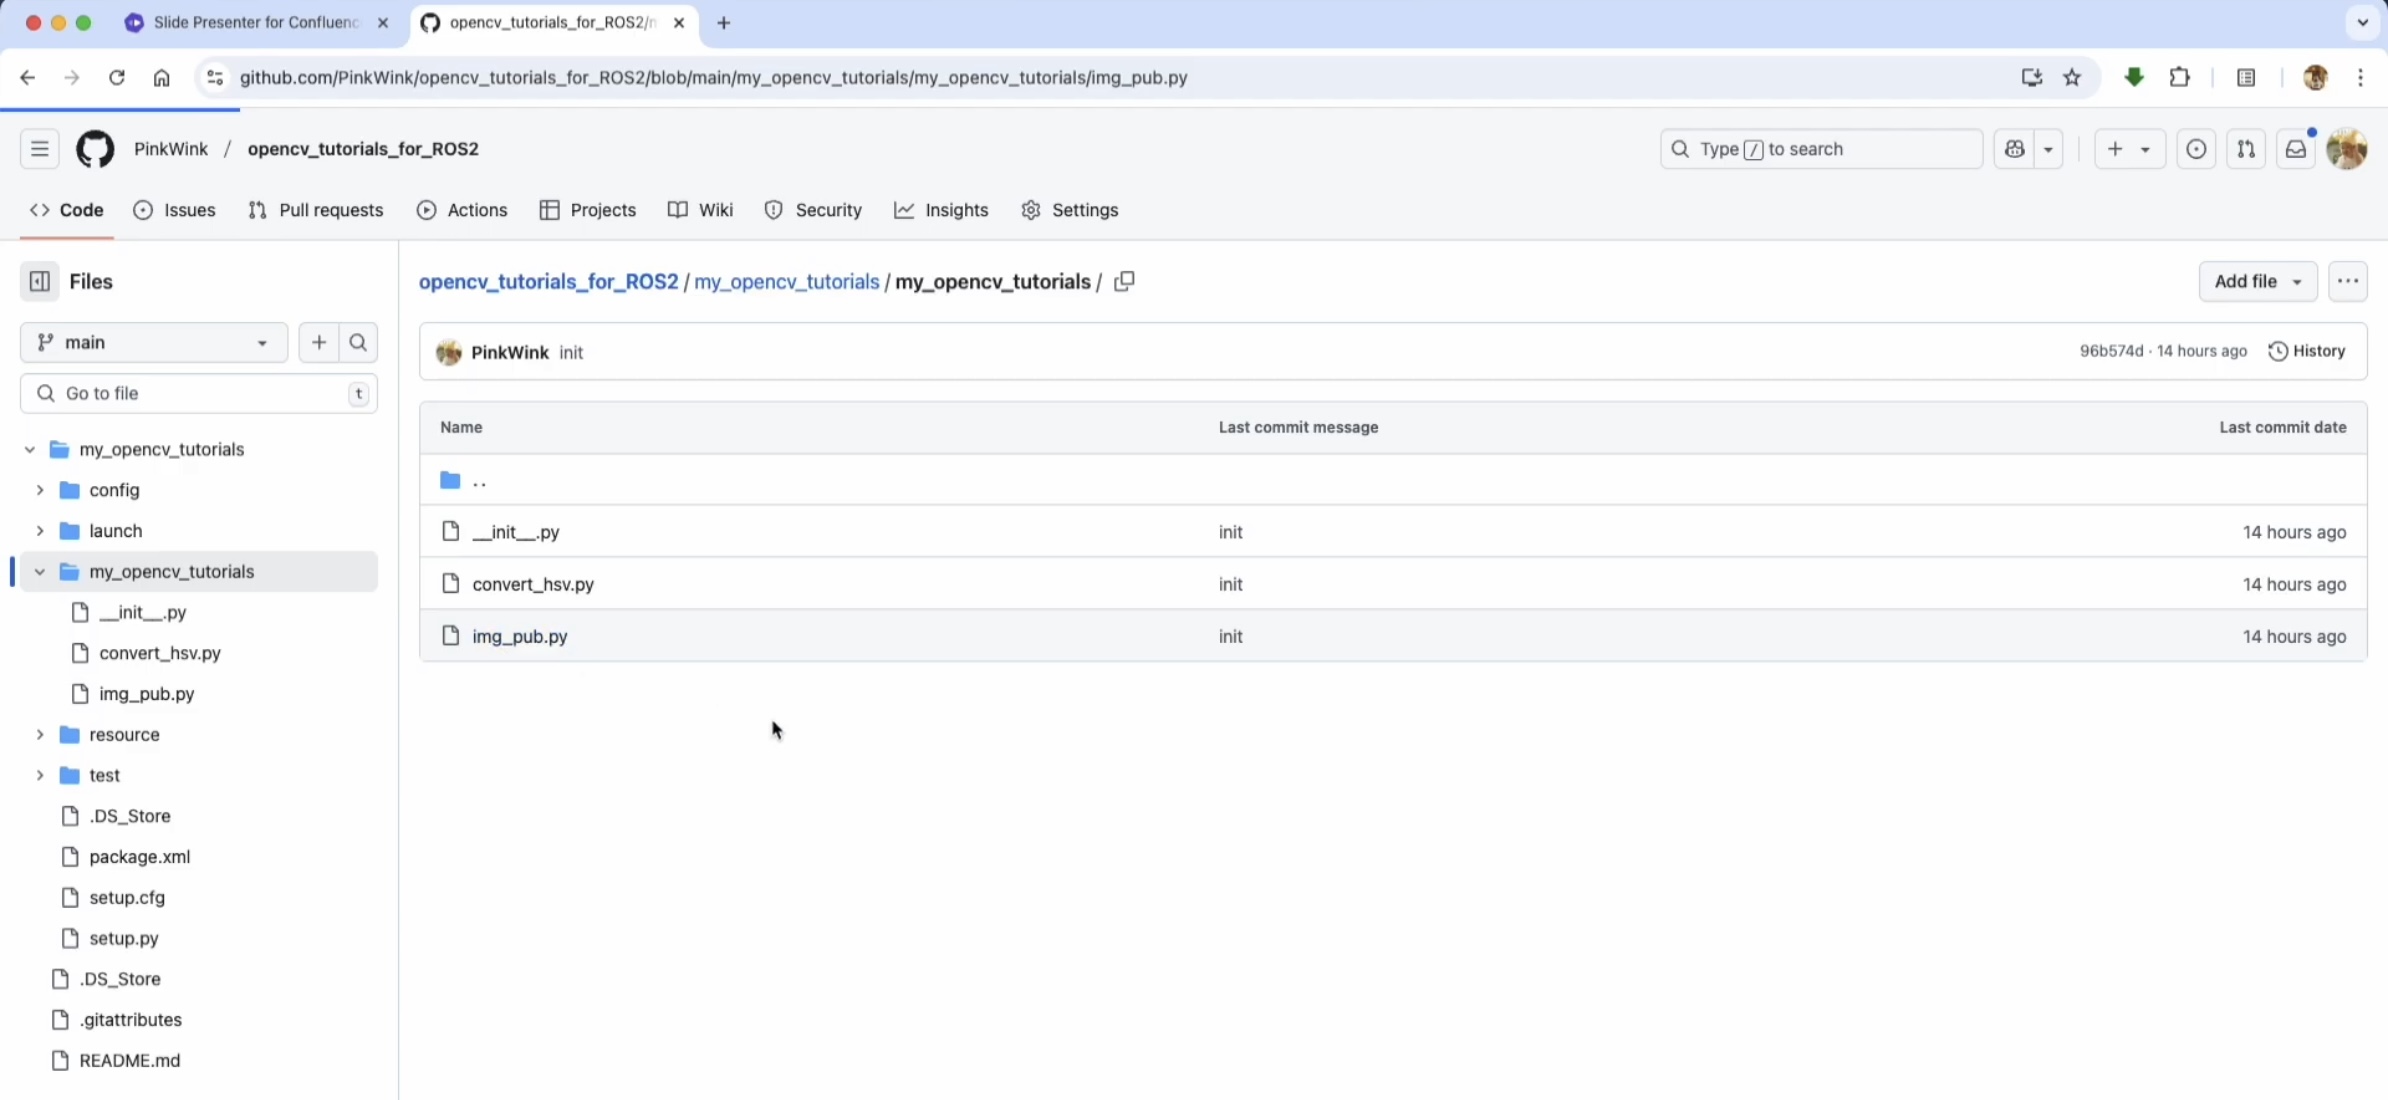Open the main branch dropdown
This screenshot has height=1100, width=2388.
(x=153, y=343)
